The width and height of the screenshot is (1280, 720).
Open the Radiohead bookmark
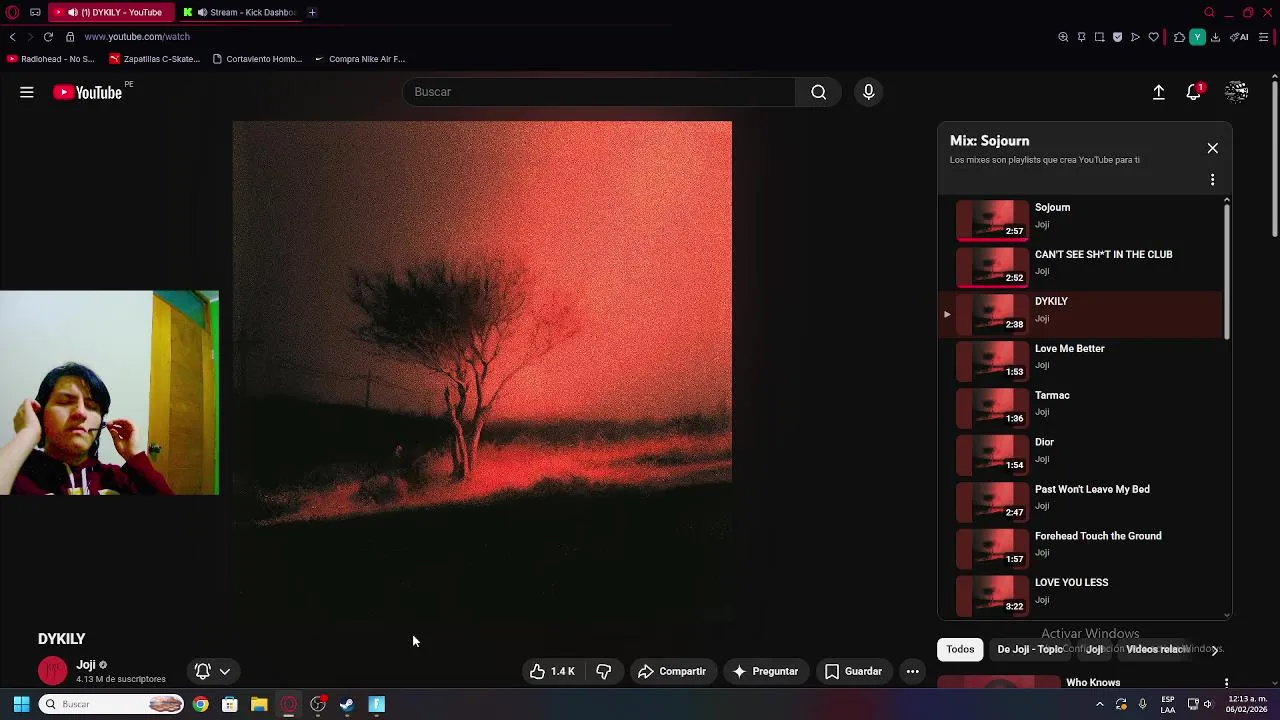coord(51,59)
